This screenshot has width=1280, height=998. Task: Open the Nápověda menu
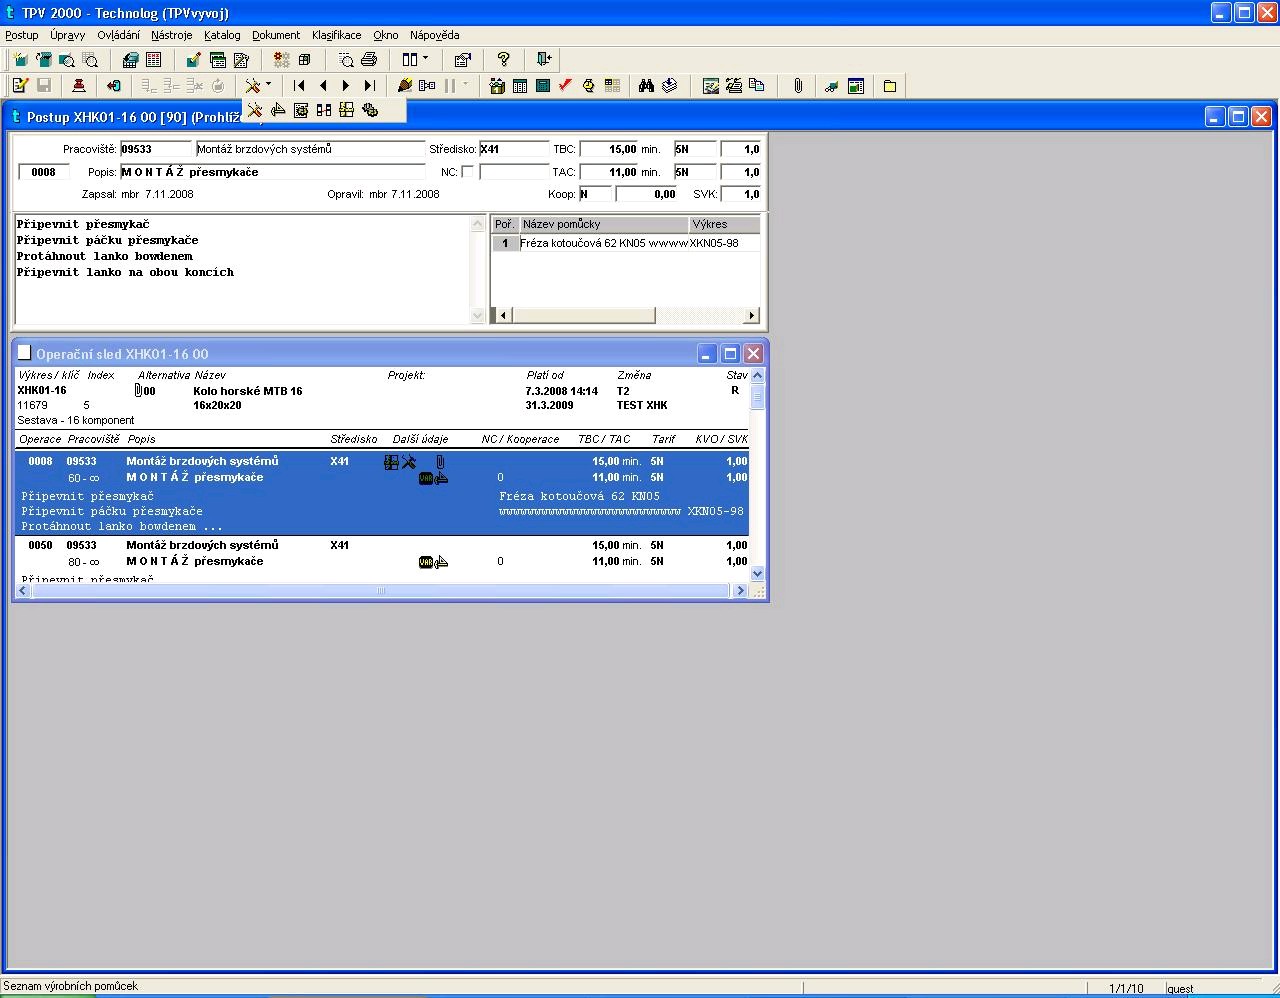434,35
